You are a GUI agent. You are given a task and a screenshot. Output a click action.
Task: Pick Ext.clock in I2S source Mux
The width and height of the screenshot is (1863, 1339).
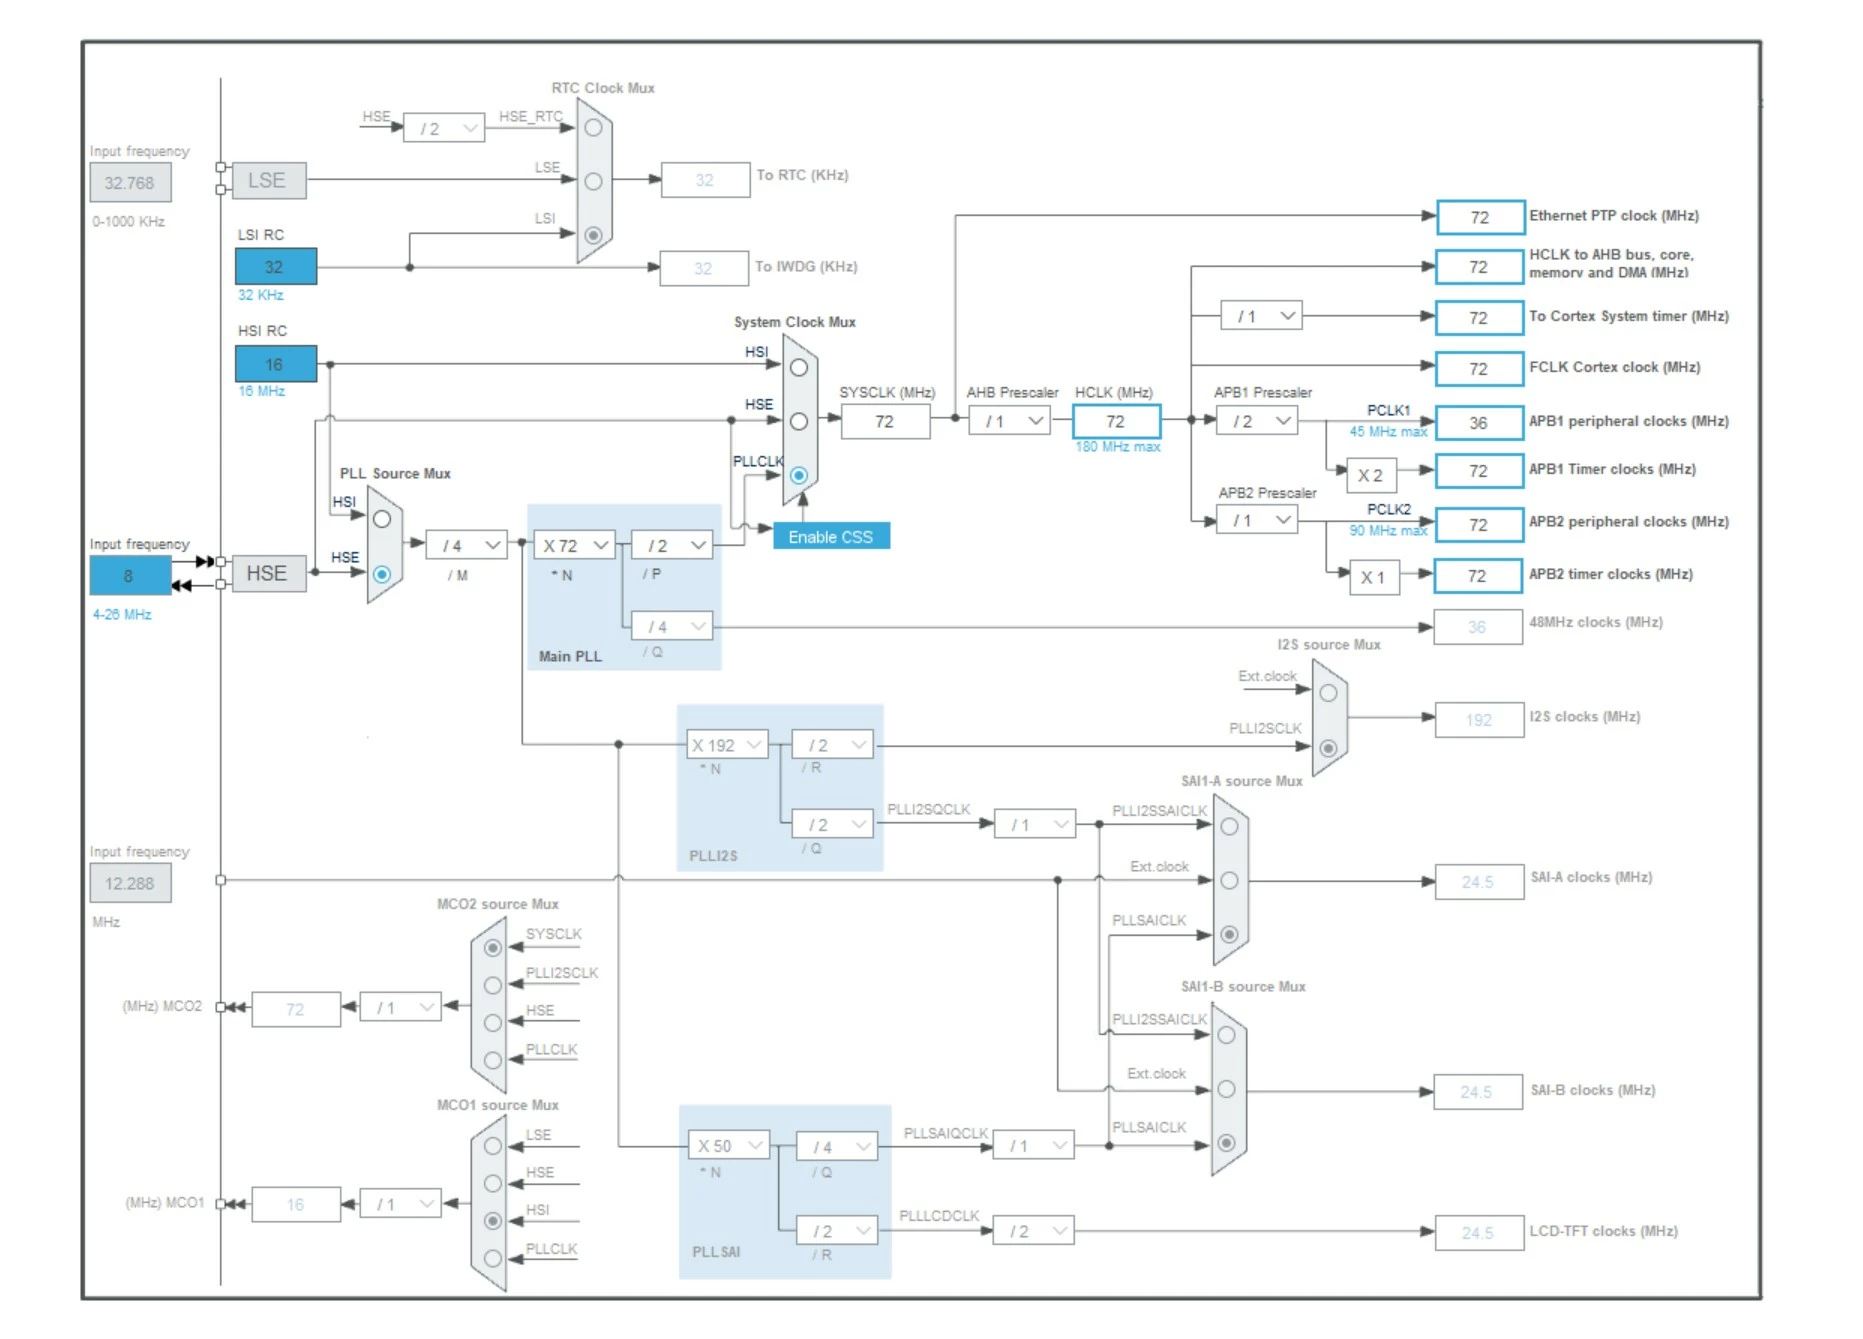(1328, 693)
